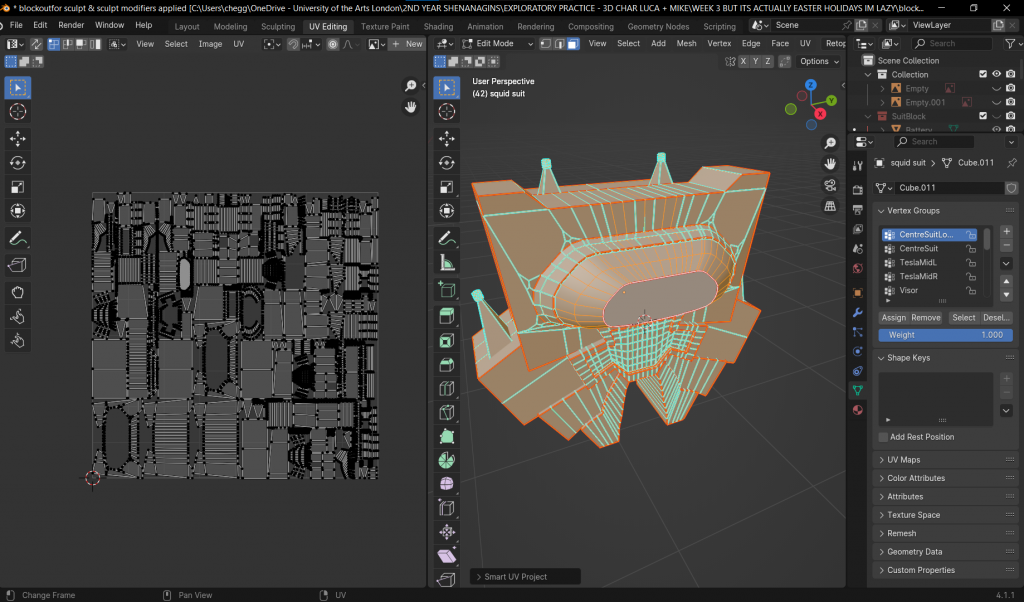Open the Material properties tab
The height and width of the screenshot is (602, 1024).
click(x=857, y=410)
